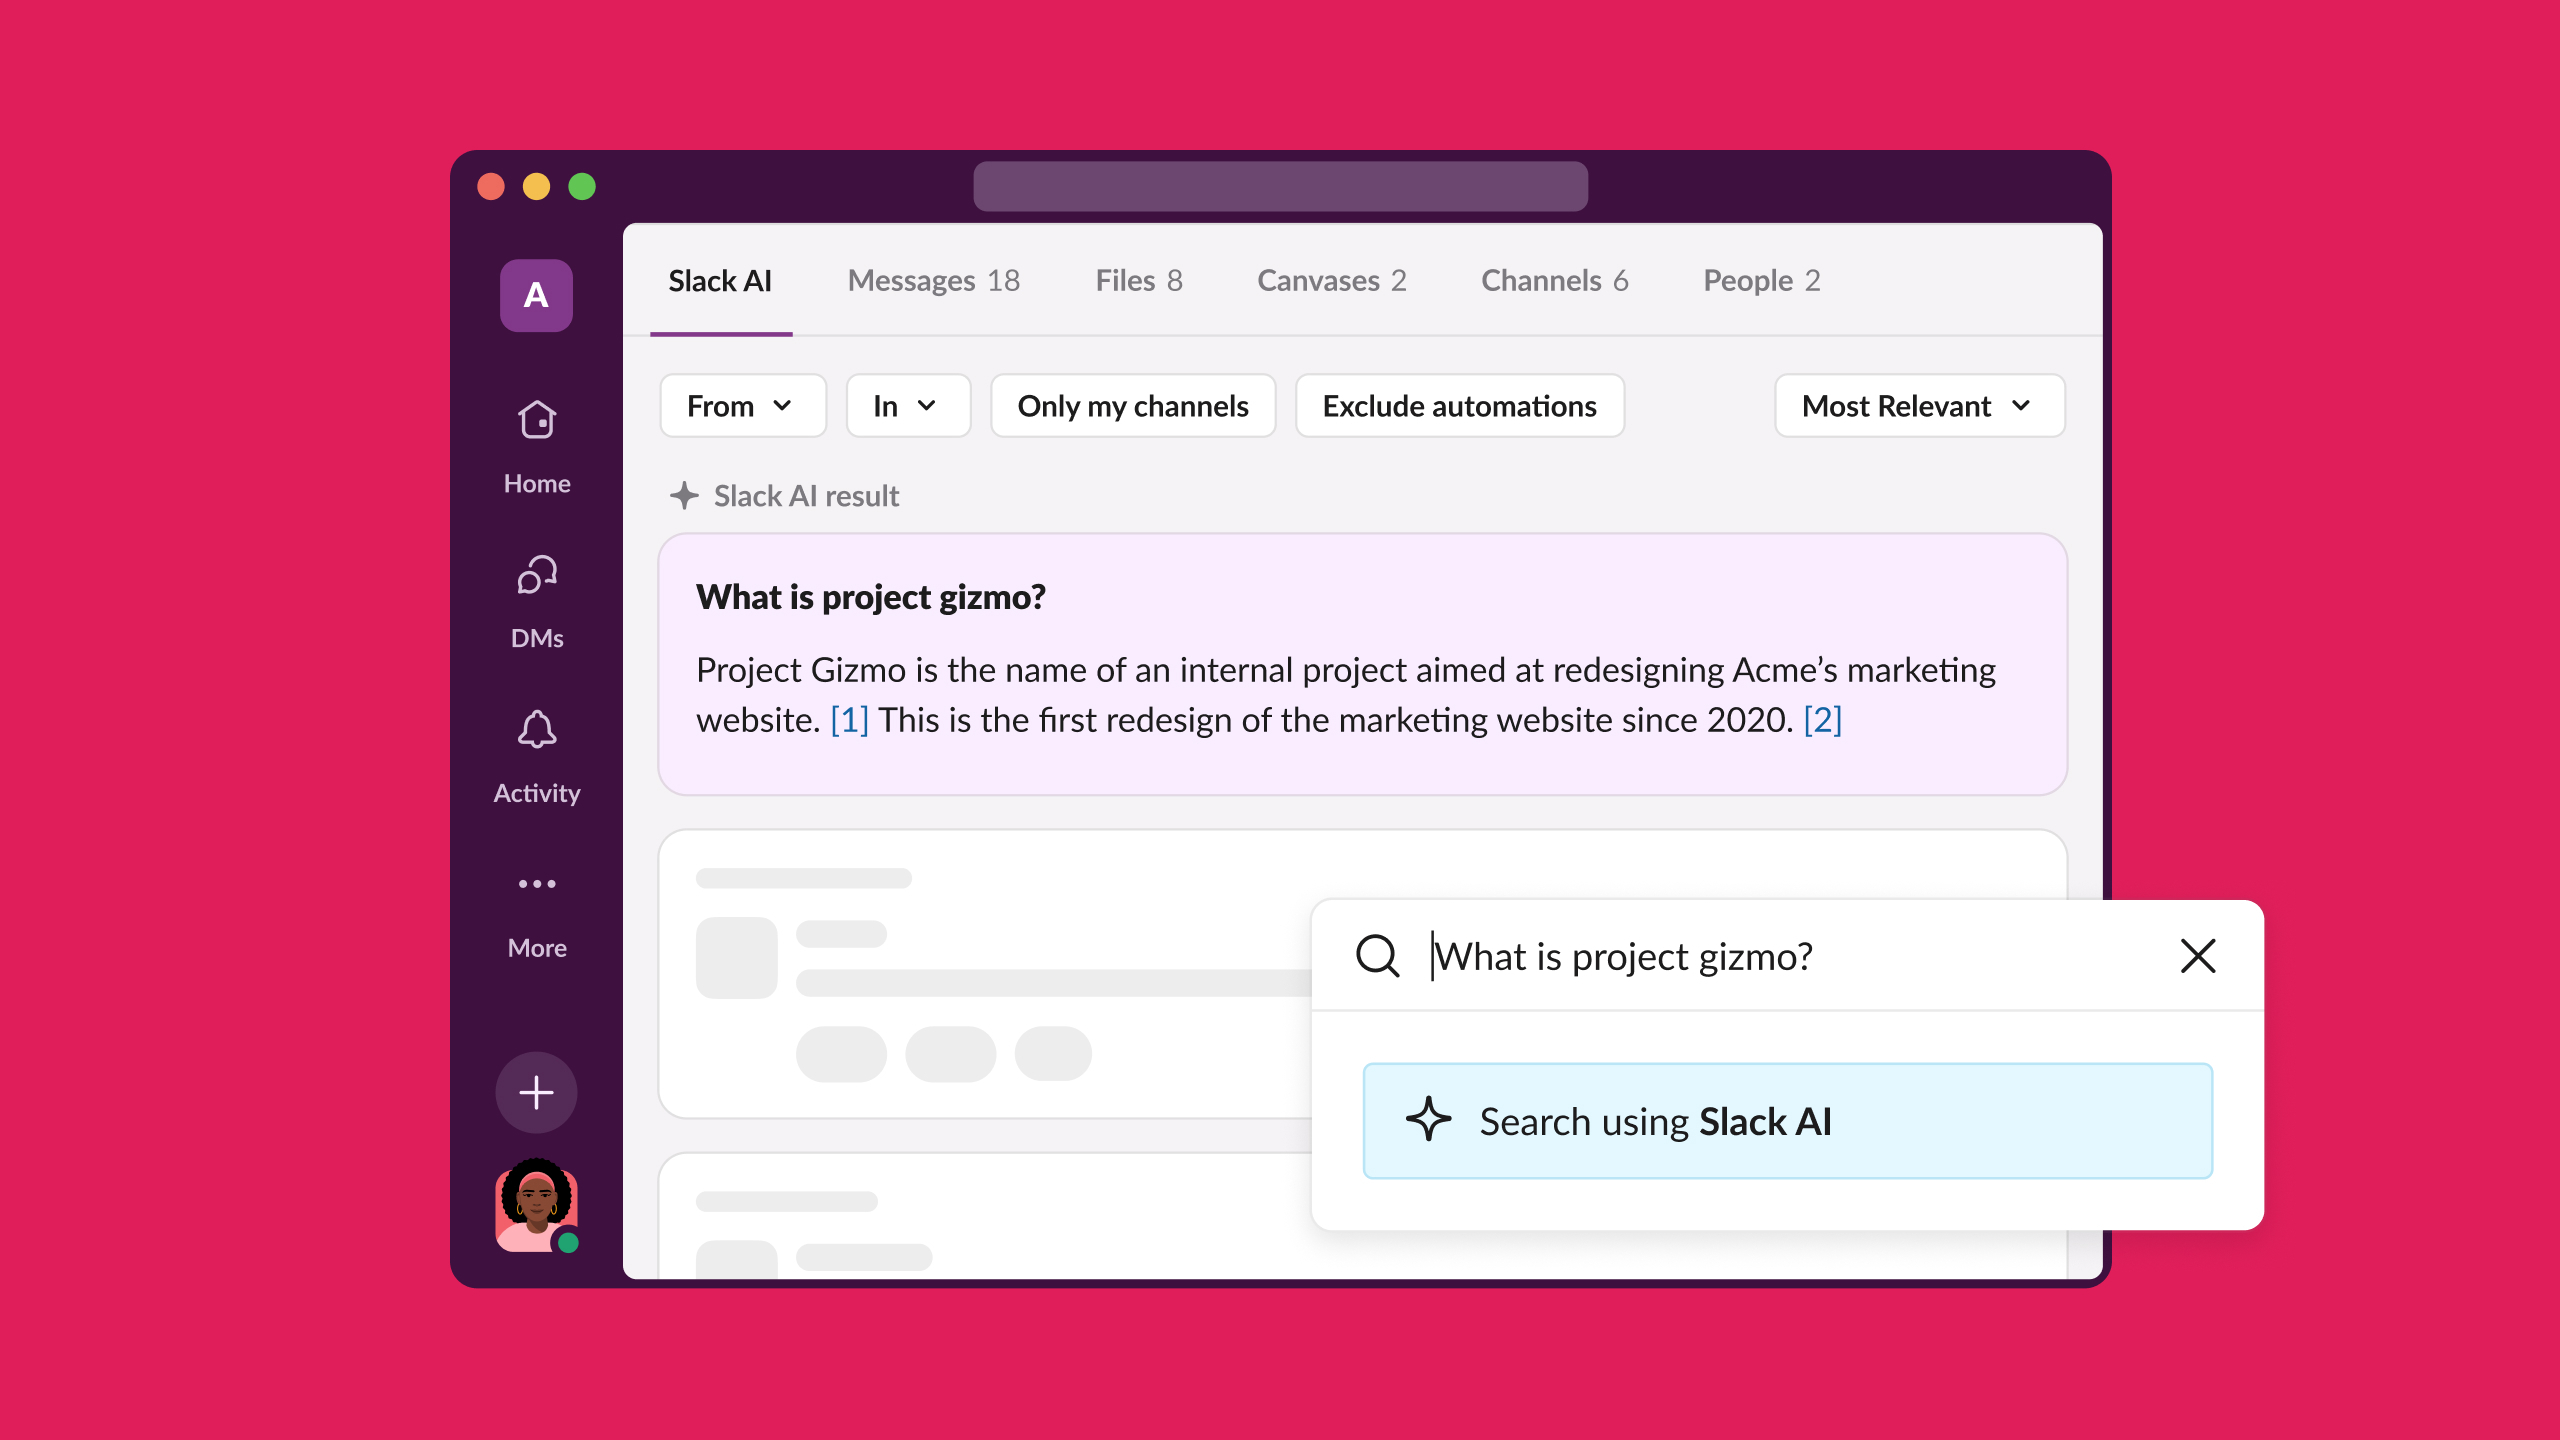Toggle the Only my channels filter
The image size is (2560, 1440).
pyautogui.click(x=1132, y=404)
